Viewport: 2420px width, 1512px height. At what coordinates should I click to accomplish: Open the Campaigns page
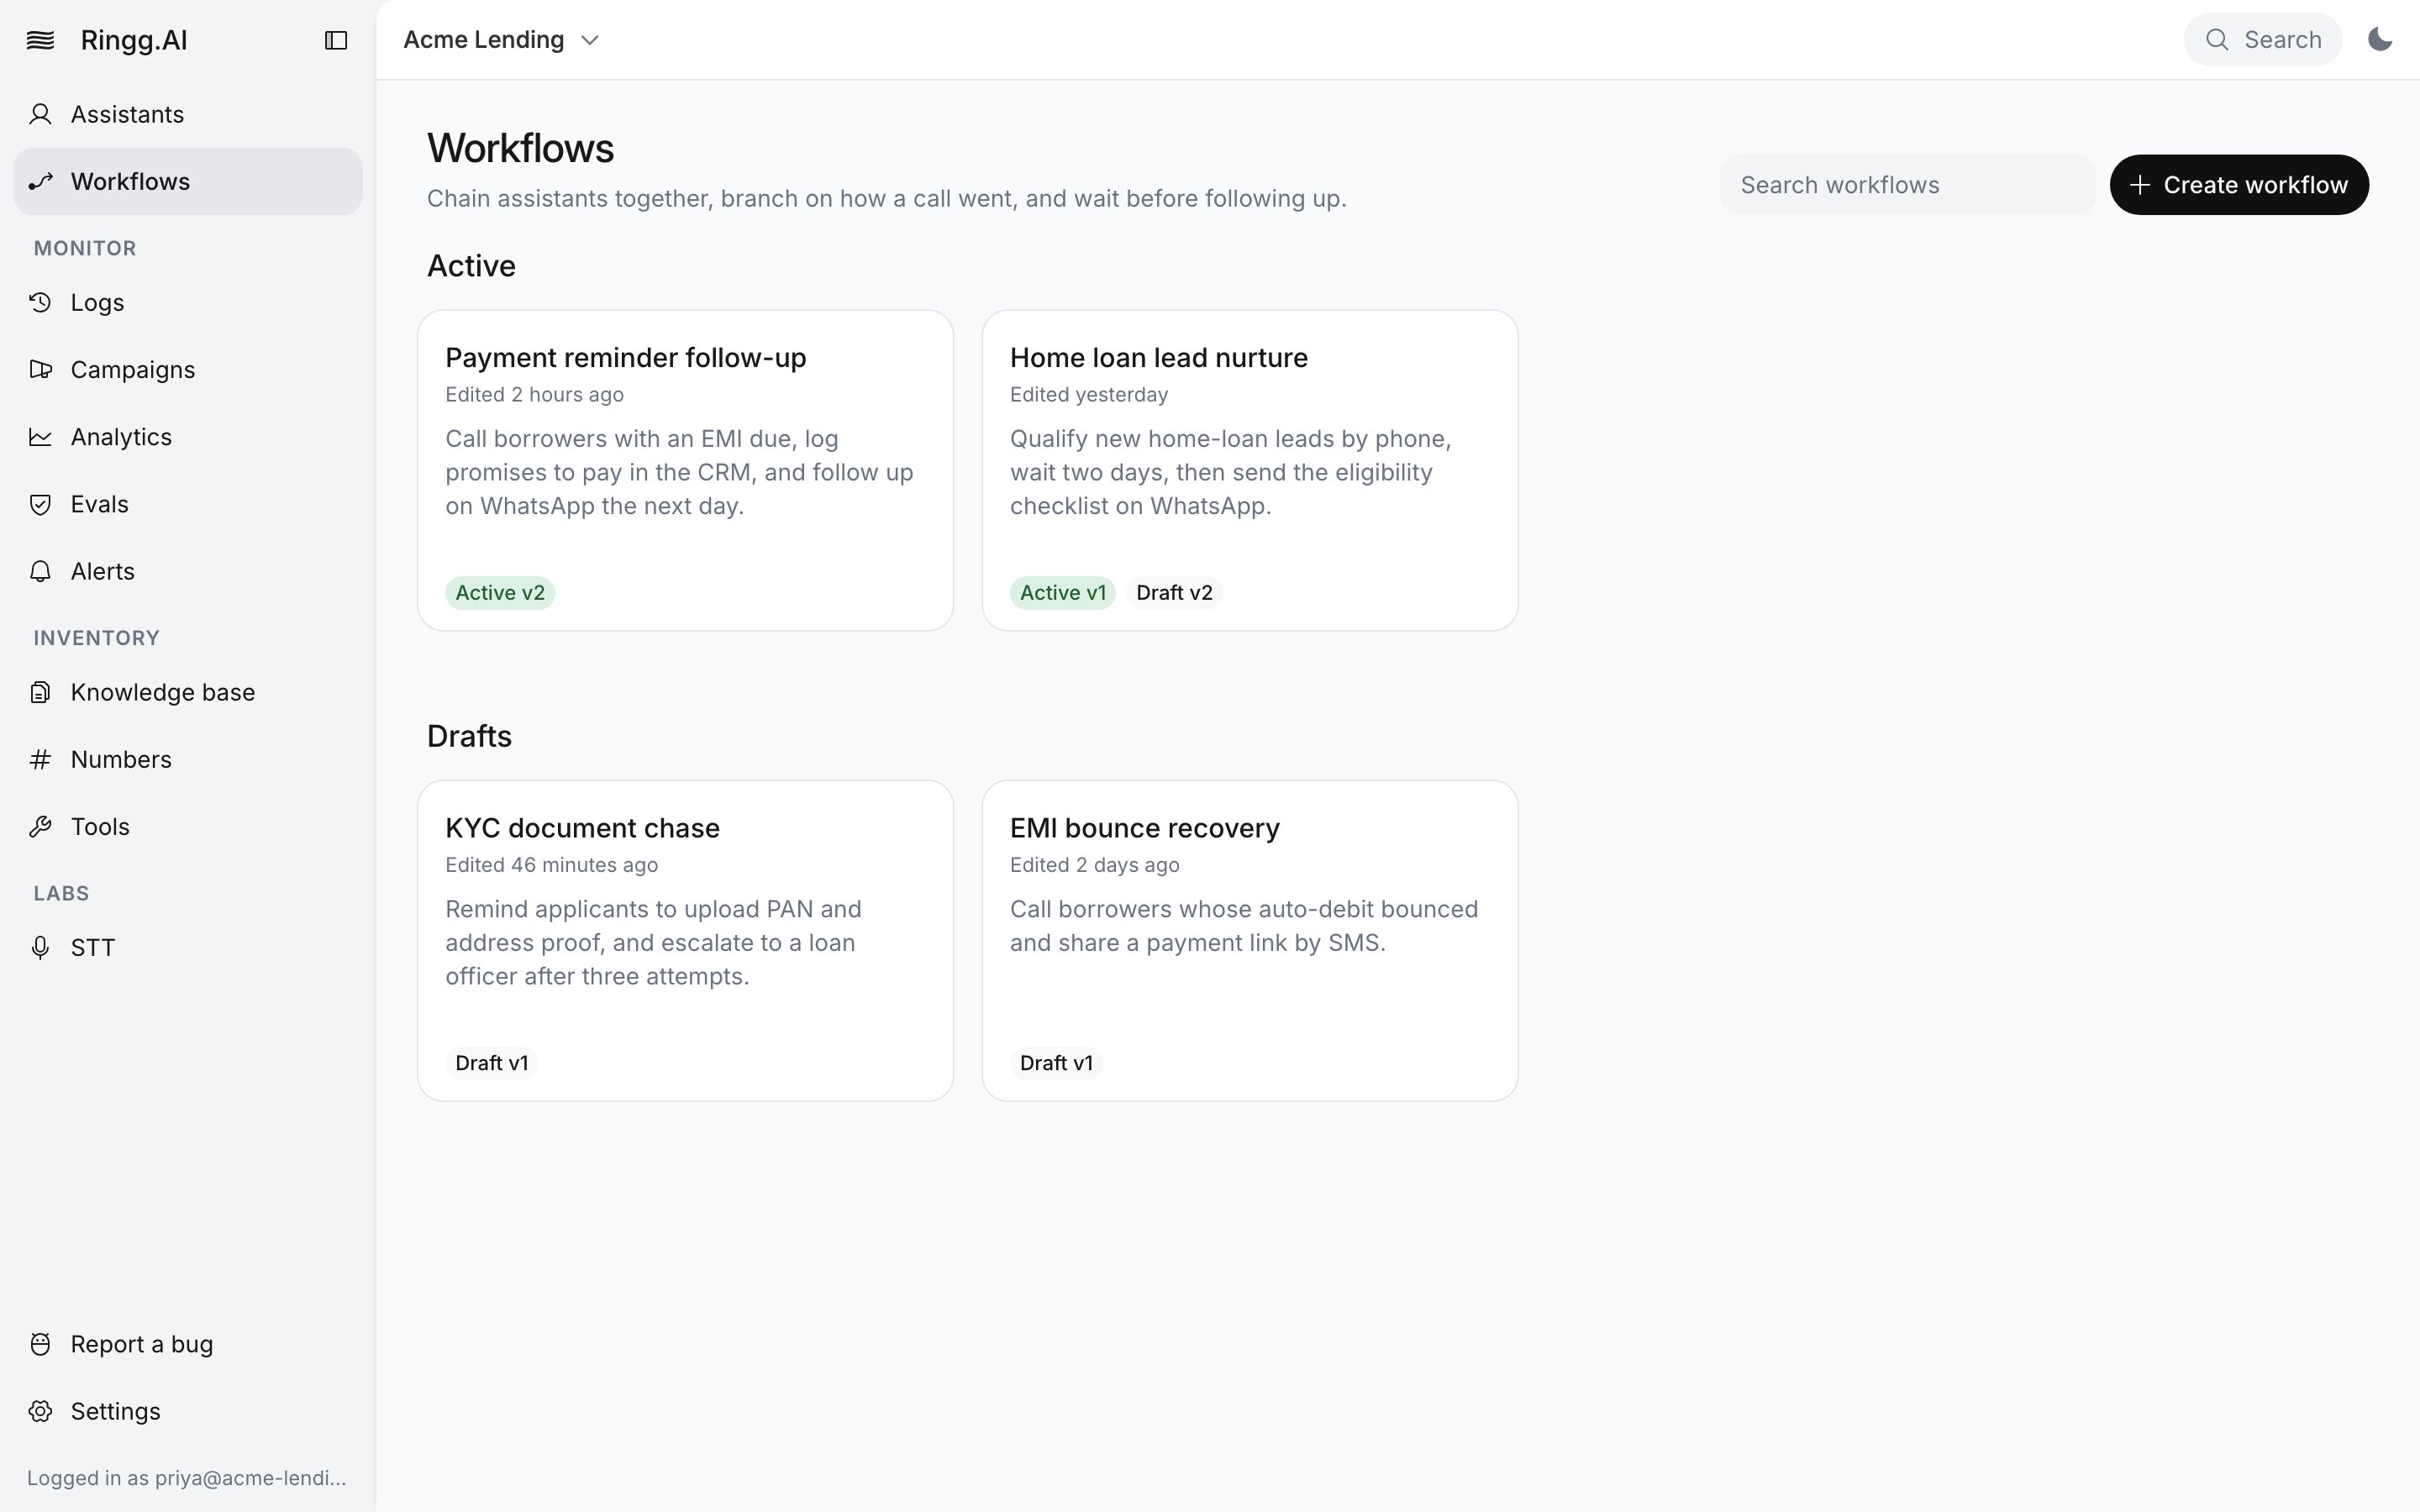tap(188, 369)
